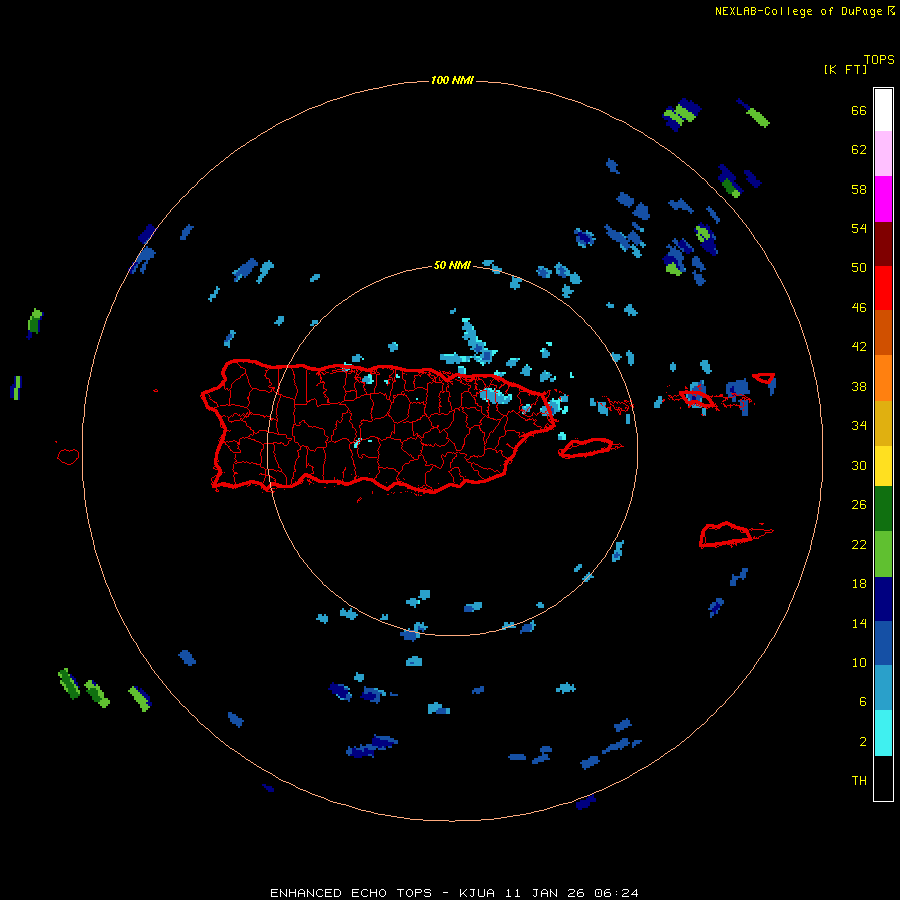
Task: Click the burnt orange 42 kft swatch
Action: click(883, 332)
